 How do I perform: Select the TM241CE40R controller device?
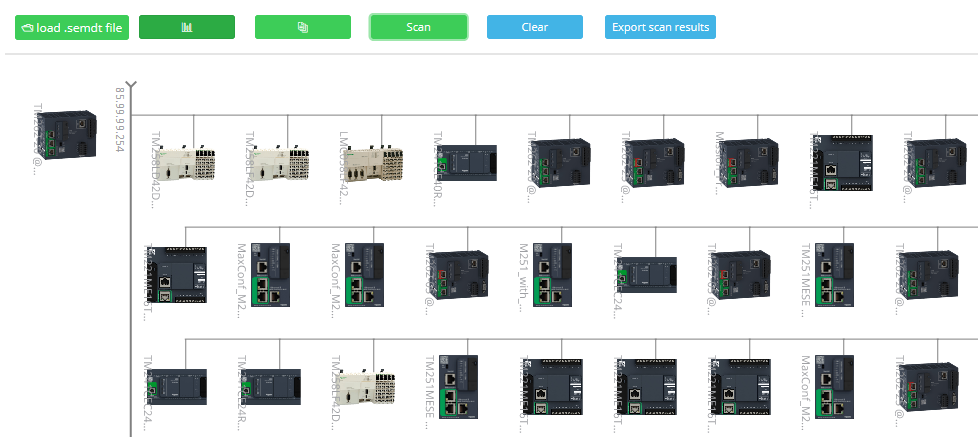tap(467, 163)
